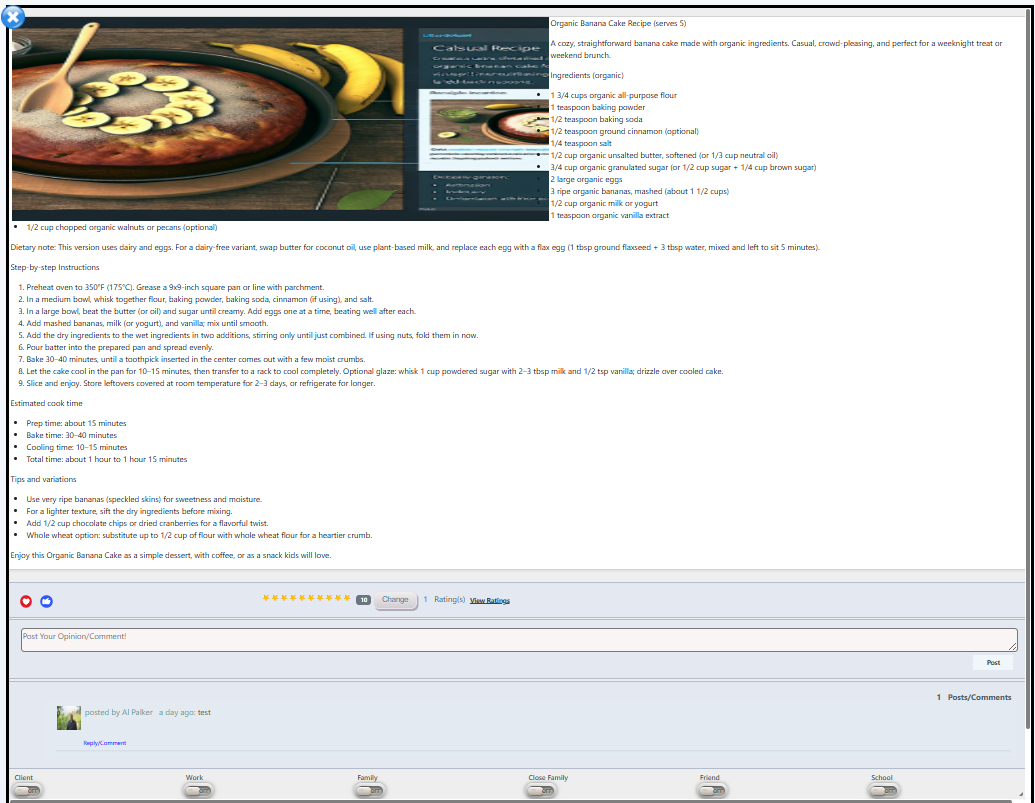Switch on the Friend toggle
Screen dimensions: 1035x803
pos(713,790)
